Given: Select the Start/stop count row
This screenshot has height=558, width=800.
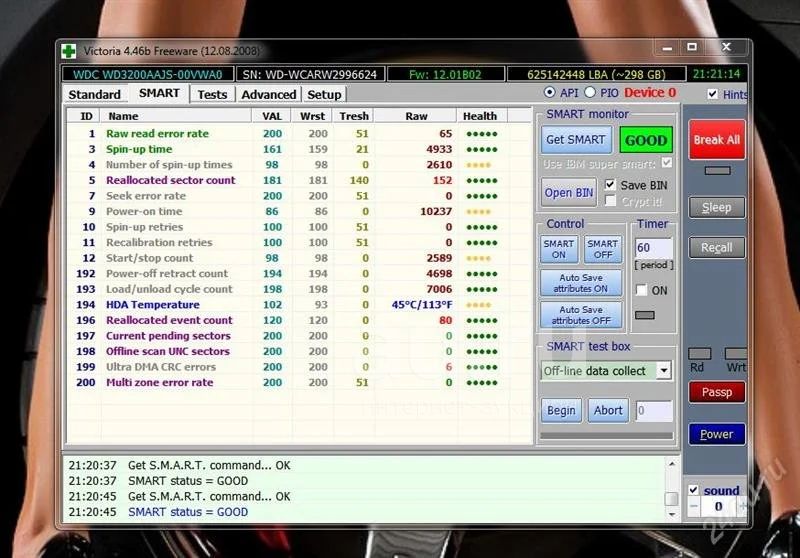Looking at the screenshot, I should [298, 258].
